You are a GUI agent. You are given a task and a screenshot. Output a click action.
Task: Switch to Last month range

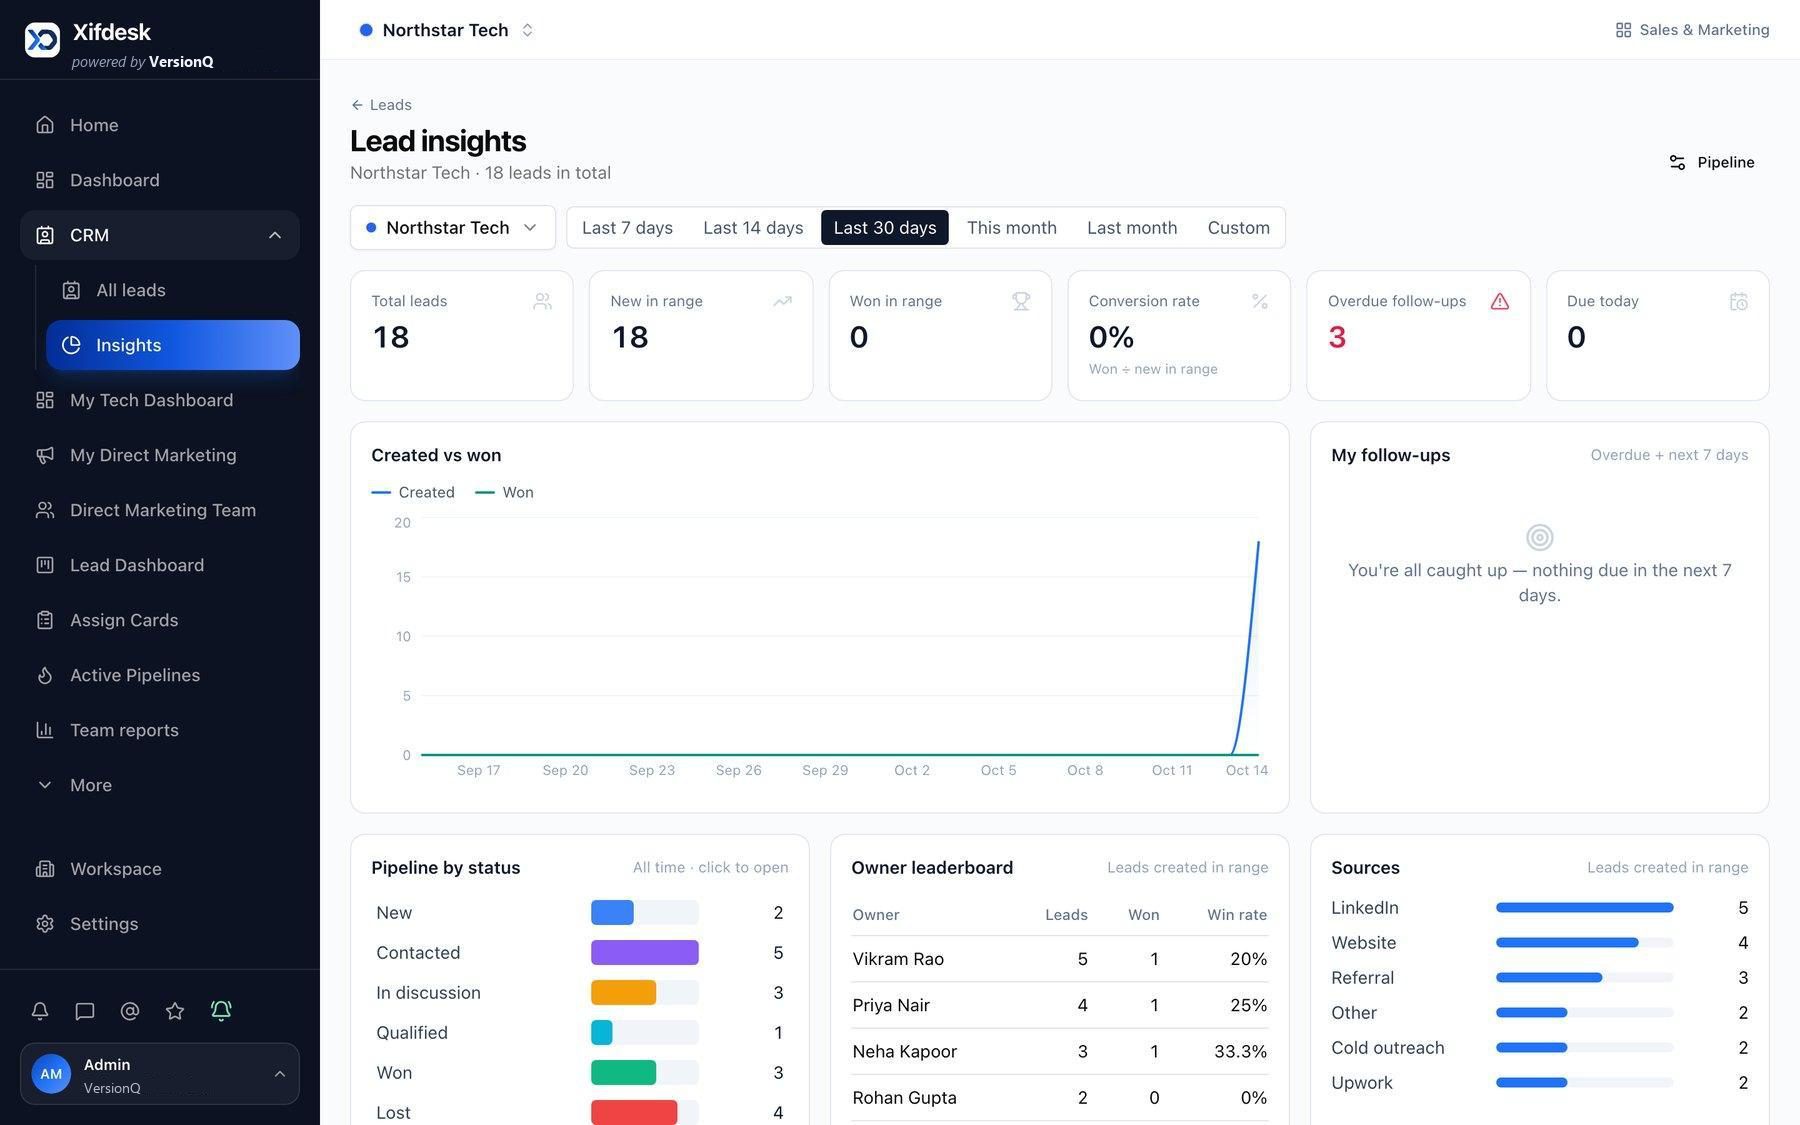[1132, 228]
